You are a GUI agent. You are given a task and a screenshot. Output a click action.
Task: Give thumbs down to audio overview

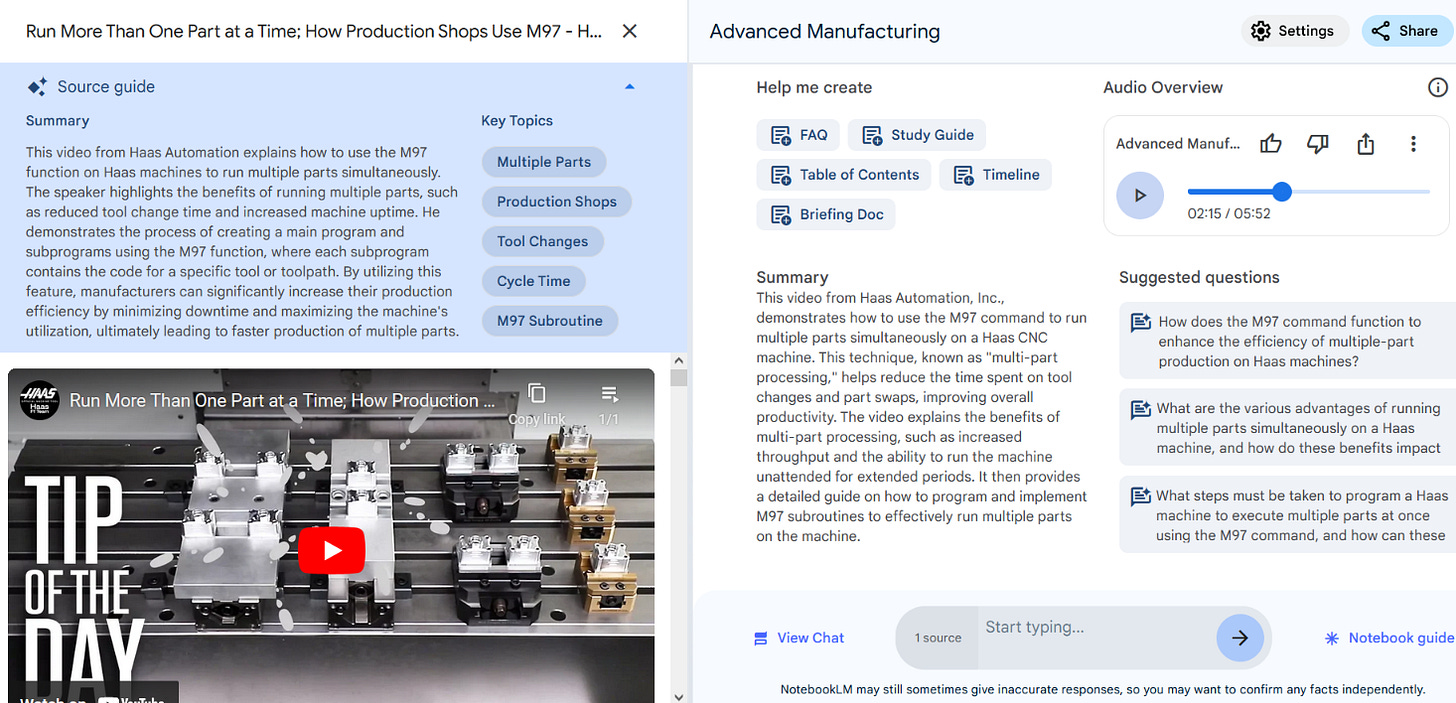point(1318,144)
